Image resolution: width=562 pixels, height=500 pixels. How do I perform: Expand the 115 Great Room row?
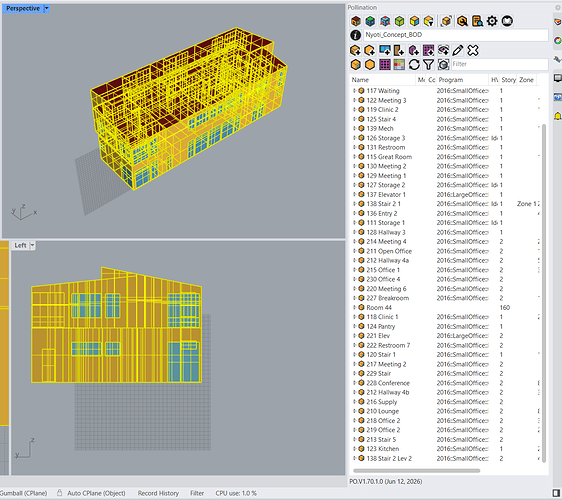pos(354,157)
